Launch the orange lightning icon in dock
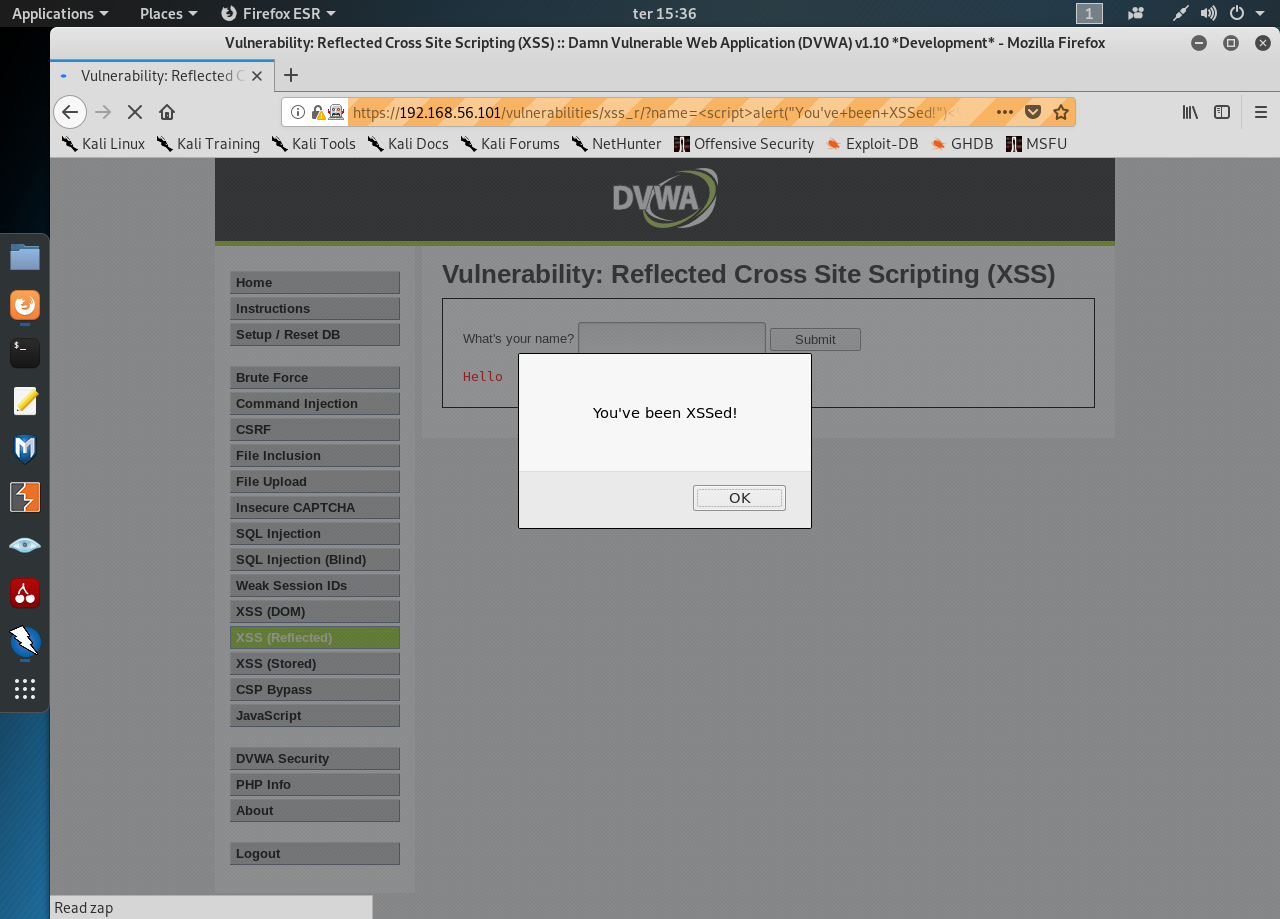The height and width of the screenshot is (919, 1280). pyautogui.click(x=25, y=497)
